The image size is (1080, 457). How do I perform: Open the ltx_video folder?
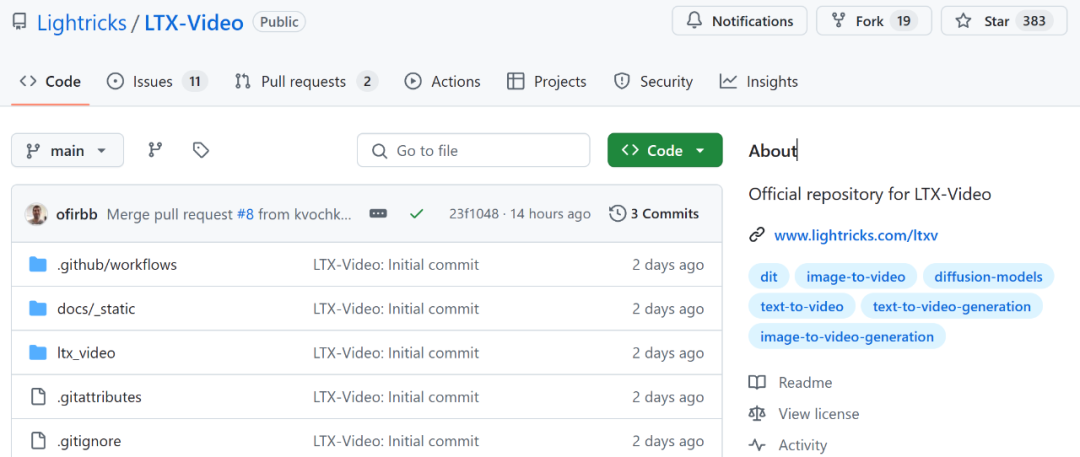[86, 353]
